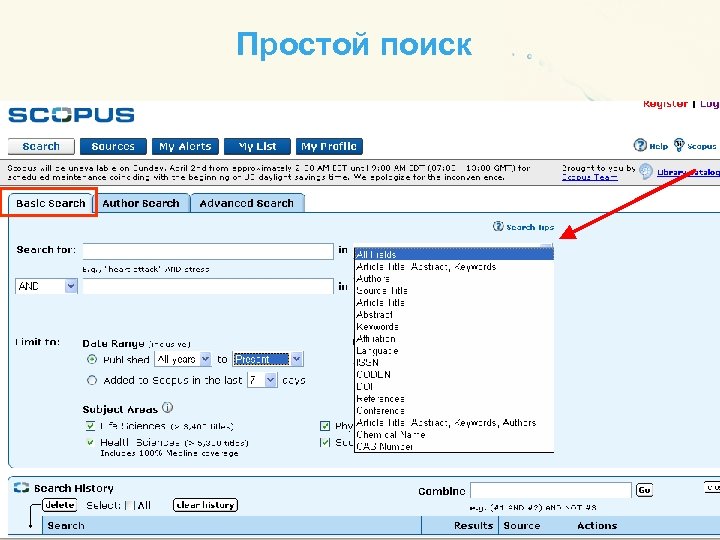Open Search tips help icon
The image size is (720, 540).
[498, 226]
